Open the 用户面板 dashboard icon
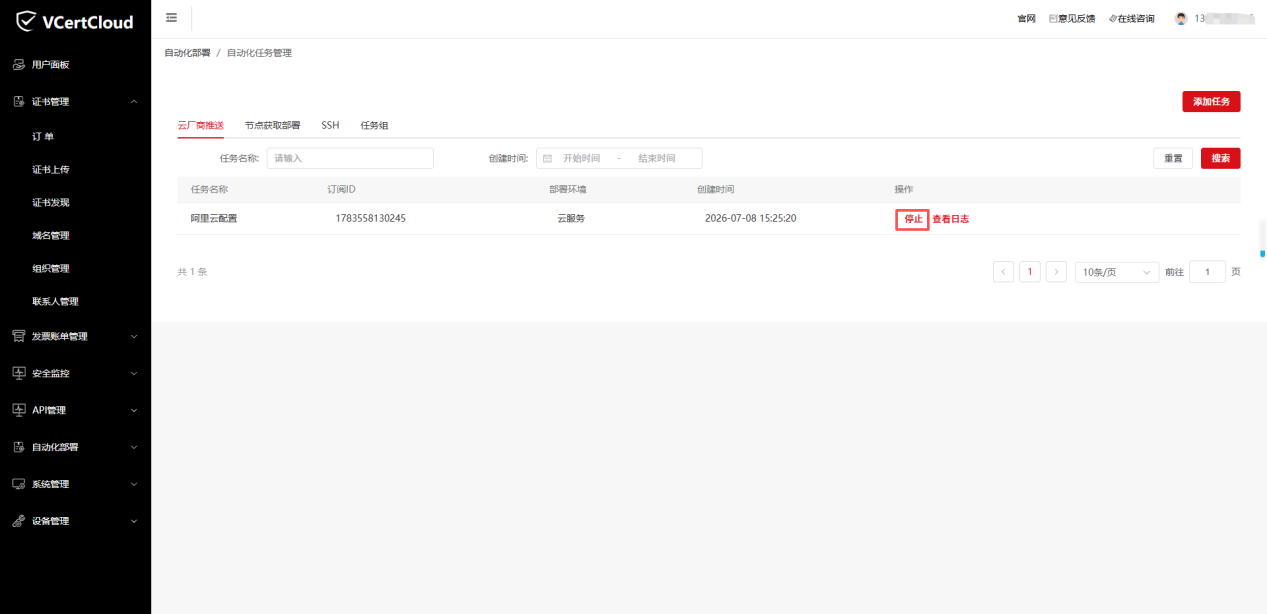The width and height of the screenshot is (1267, 614). click(x=18, y=65)
